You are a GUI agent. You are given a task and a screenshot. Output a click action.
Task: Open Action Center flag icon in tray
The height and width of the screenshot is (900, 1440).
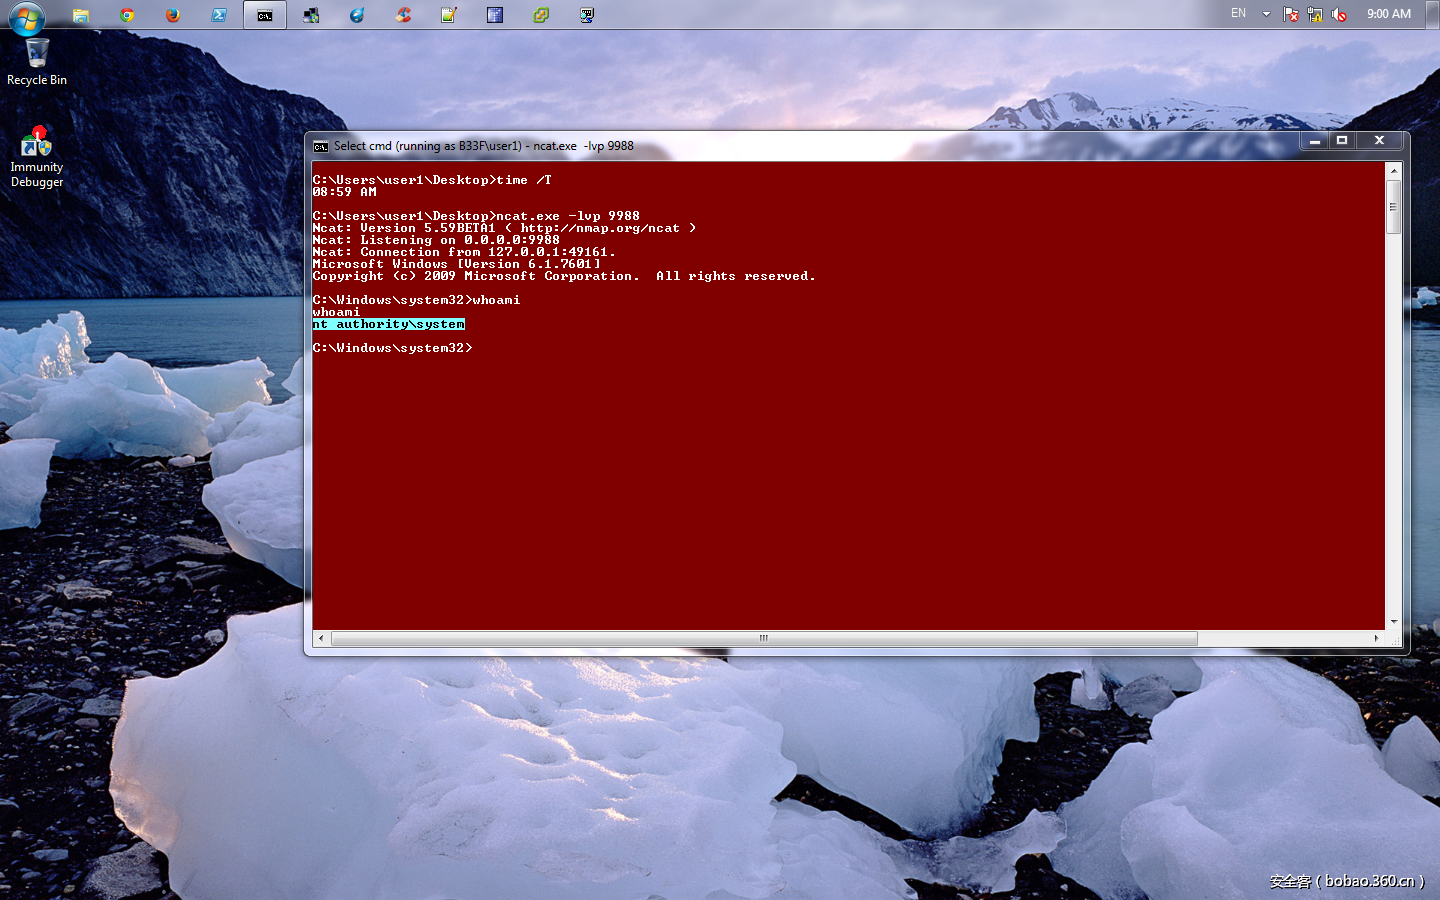coord(1291,14)
